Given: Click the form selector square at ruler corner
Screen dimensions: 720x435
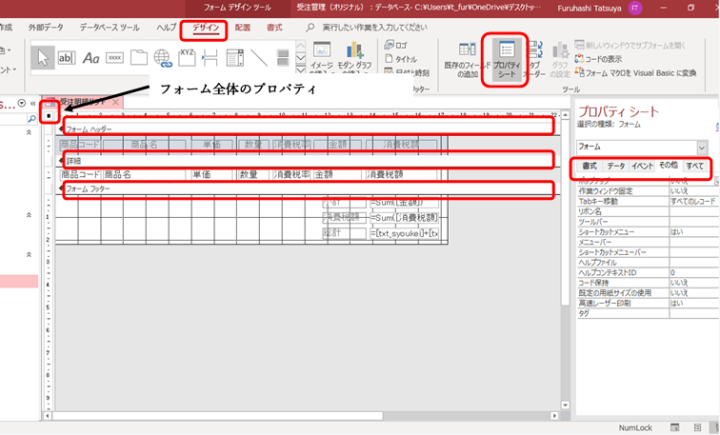Looking at the screenshot, I should point(50,117).
